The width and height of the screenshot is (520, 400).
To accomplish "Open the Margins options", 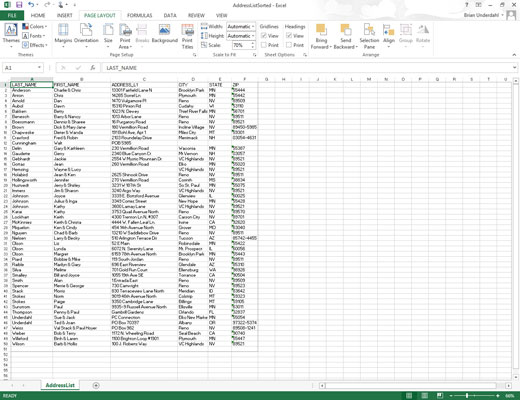I will pyautogui.click(x=63, y=35).
